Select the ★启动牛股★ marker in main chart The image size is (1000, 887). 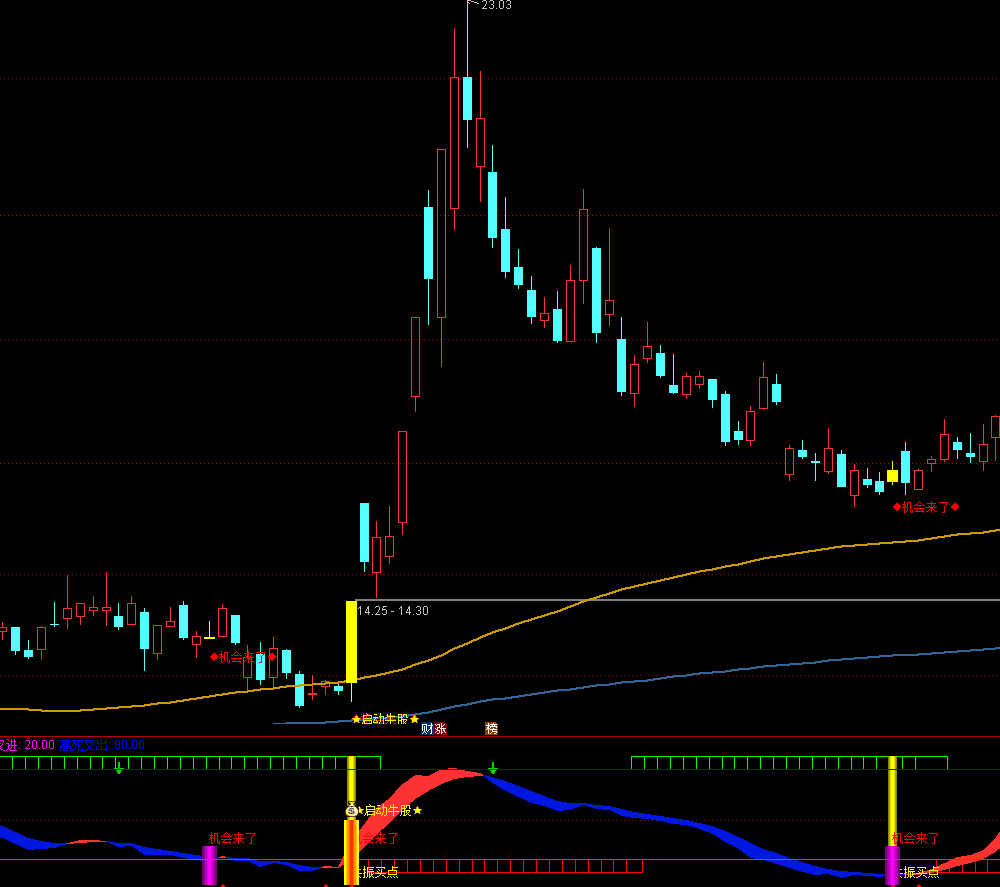[385, 719]
